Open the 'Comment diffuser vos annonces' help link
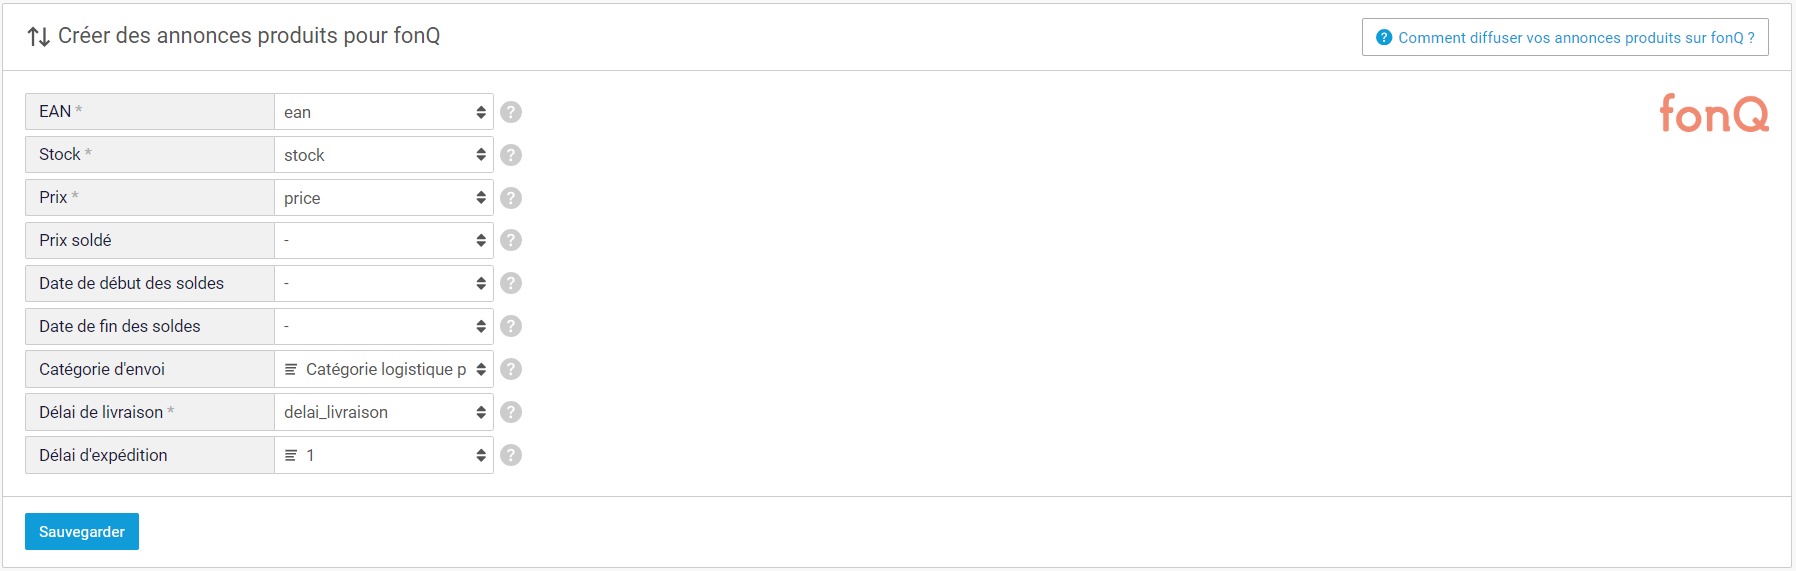The image size is (1796, 571). (1565, 37)
